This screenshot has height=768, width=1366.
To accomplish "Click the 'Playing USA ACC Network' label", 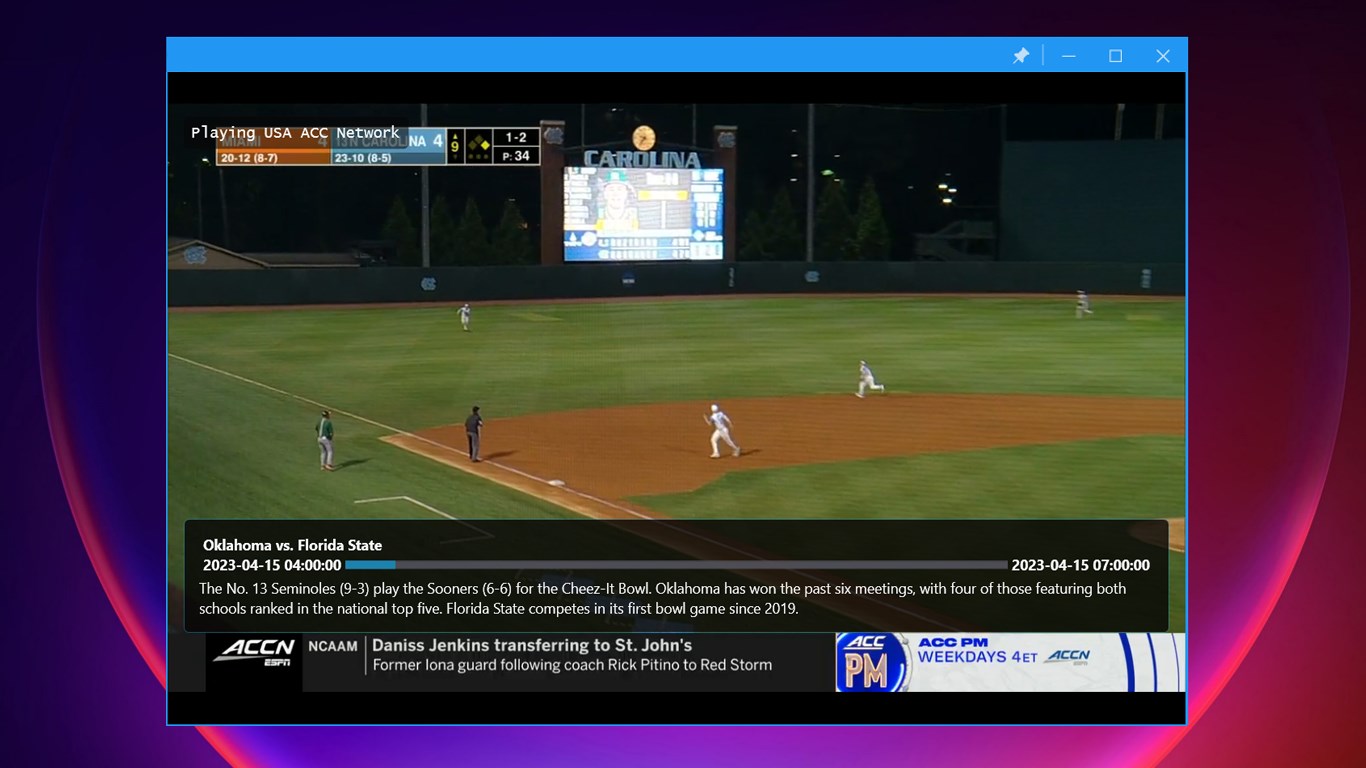I will click(x=296, y=131).
